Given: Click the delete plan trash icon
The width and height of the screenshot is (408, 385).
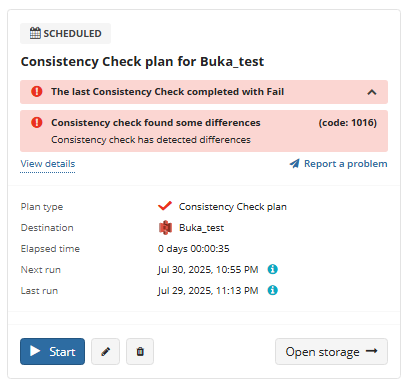Looking at the screenshot, I should pyautogui.click(x=140, y=351).
